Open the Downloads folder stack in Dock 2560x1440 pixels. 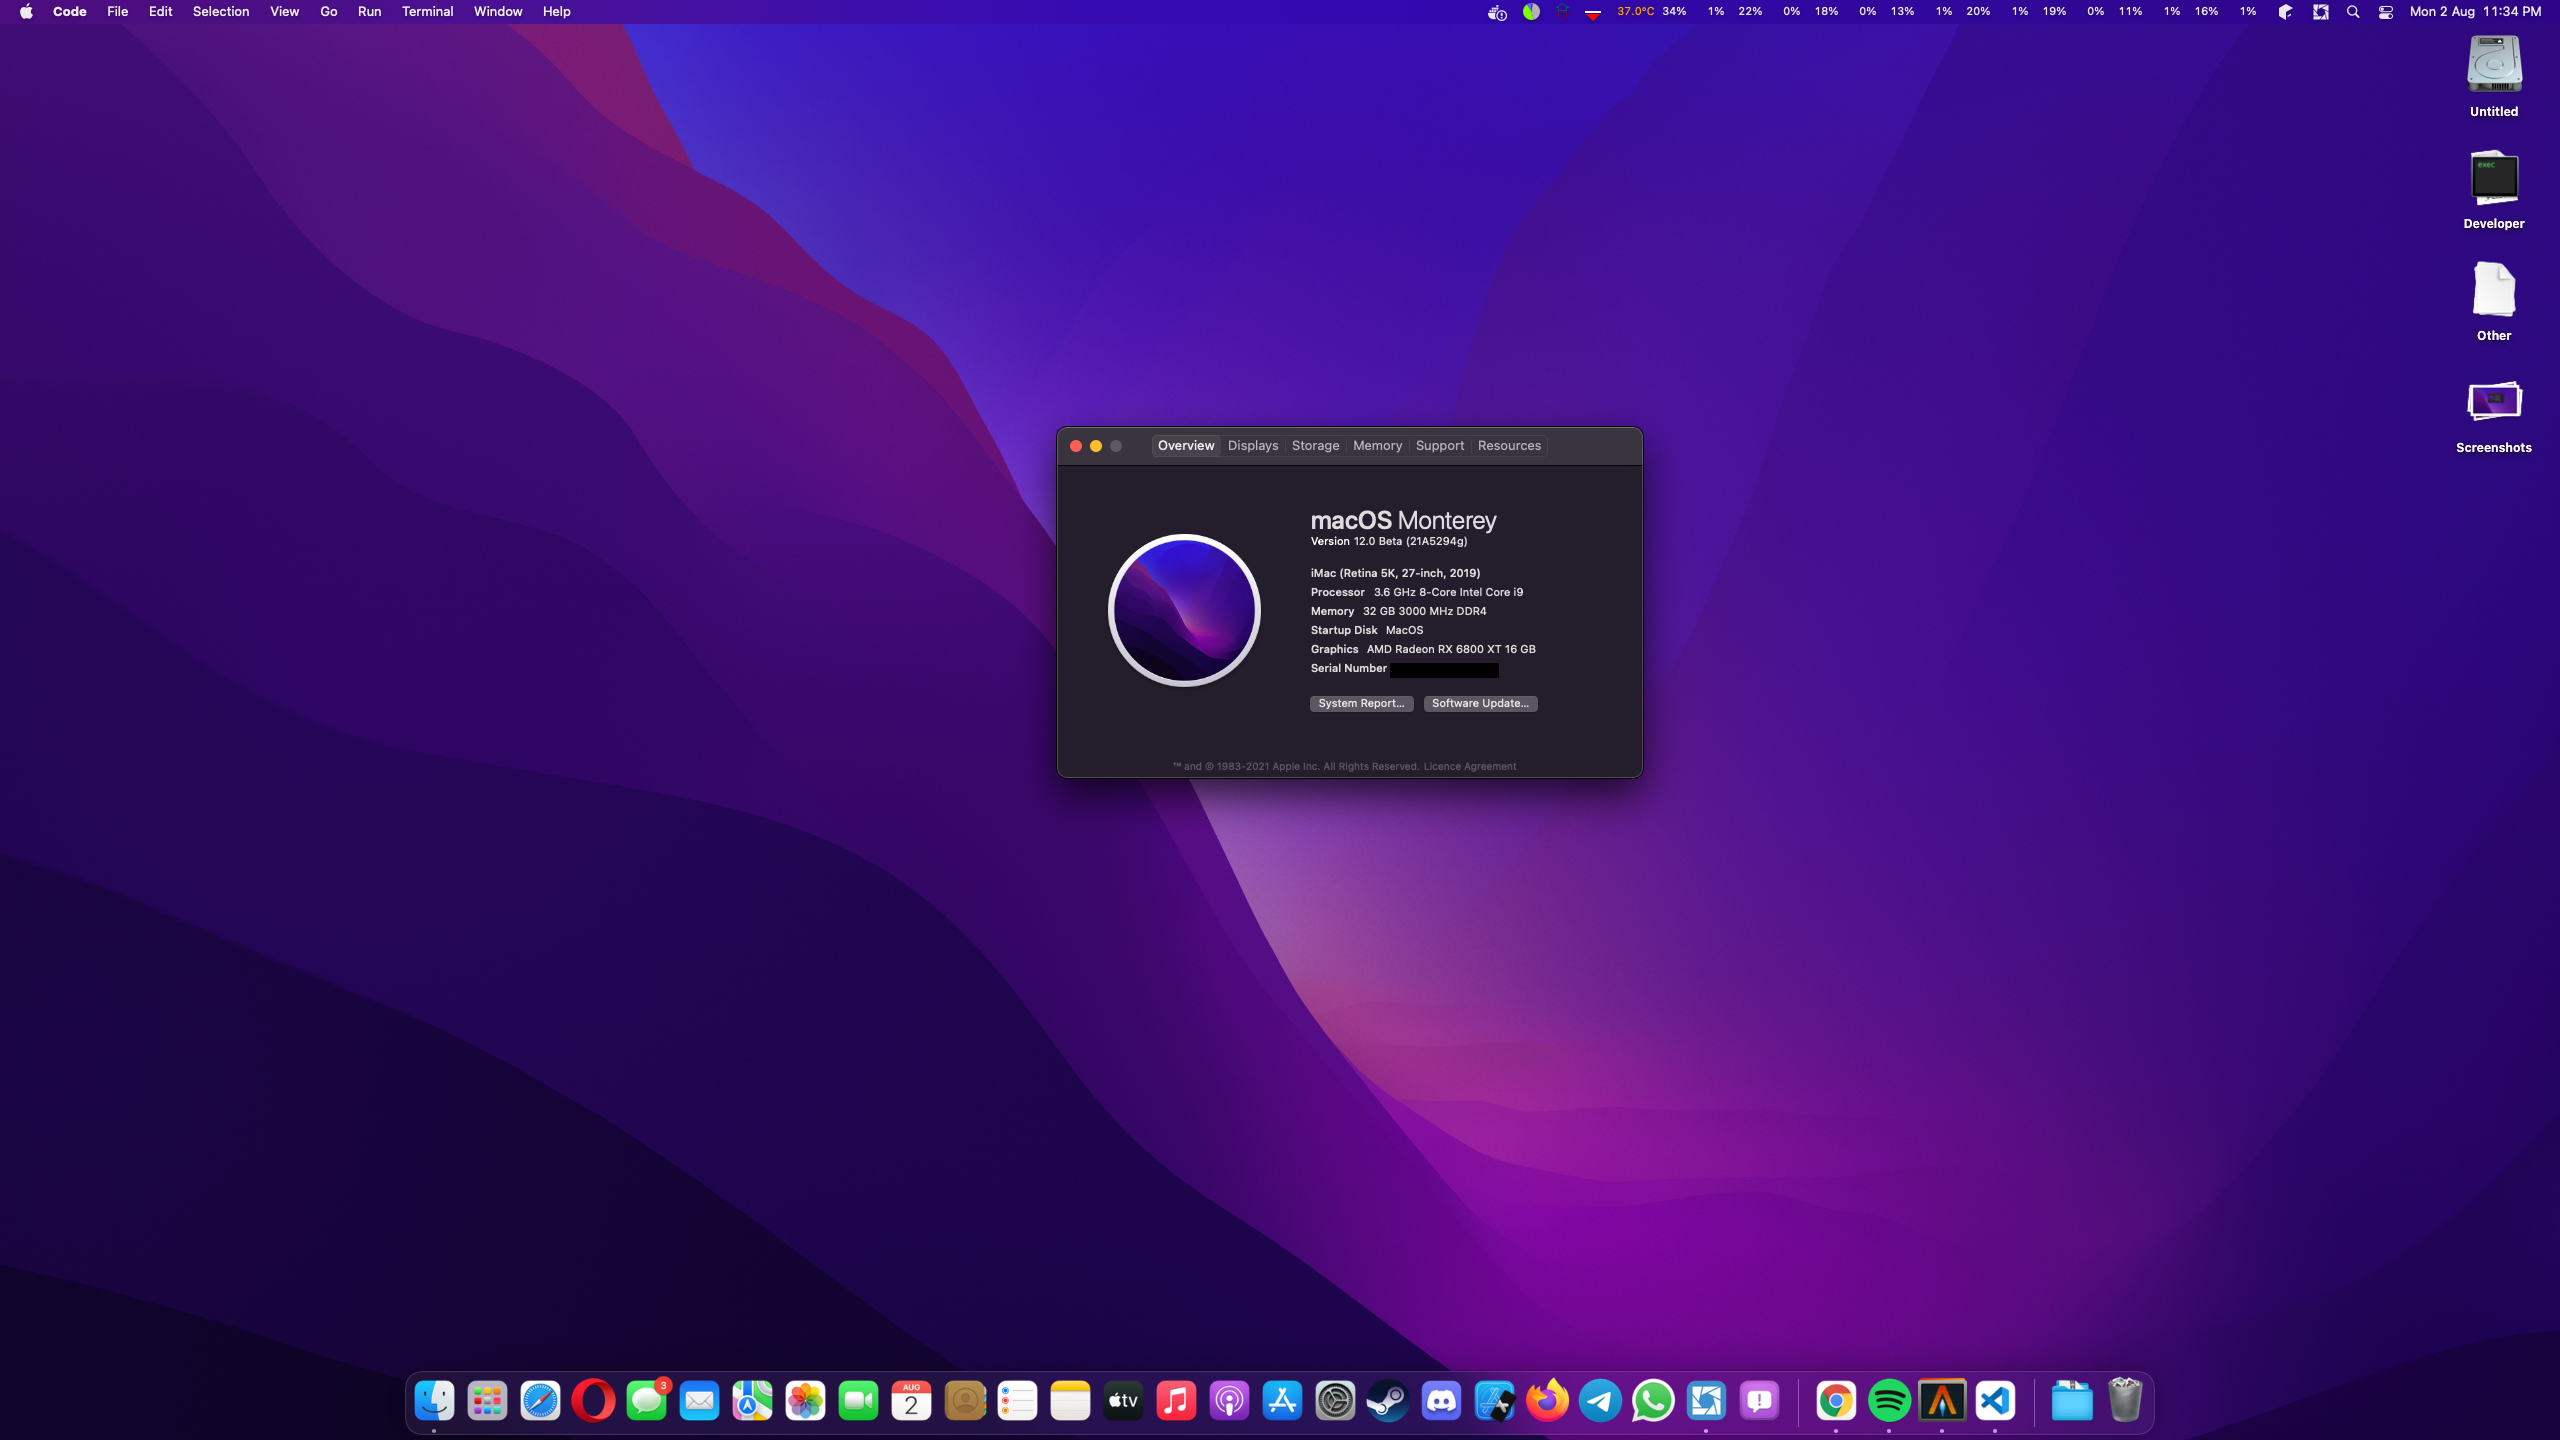pos(2072,1401)
